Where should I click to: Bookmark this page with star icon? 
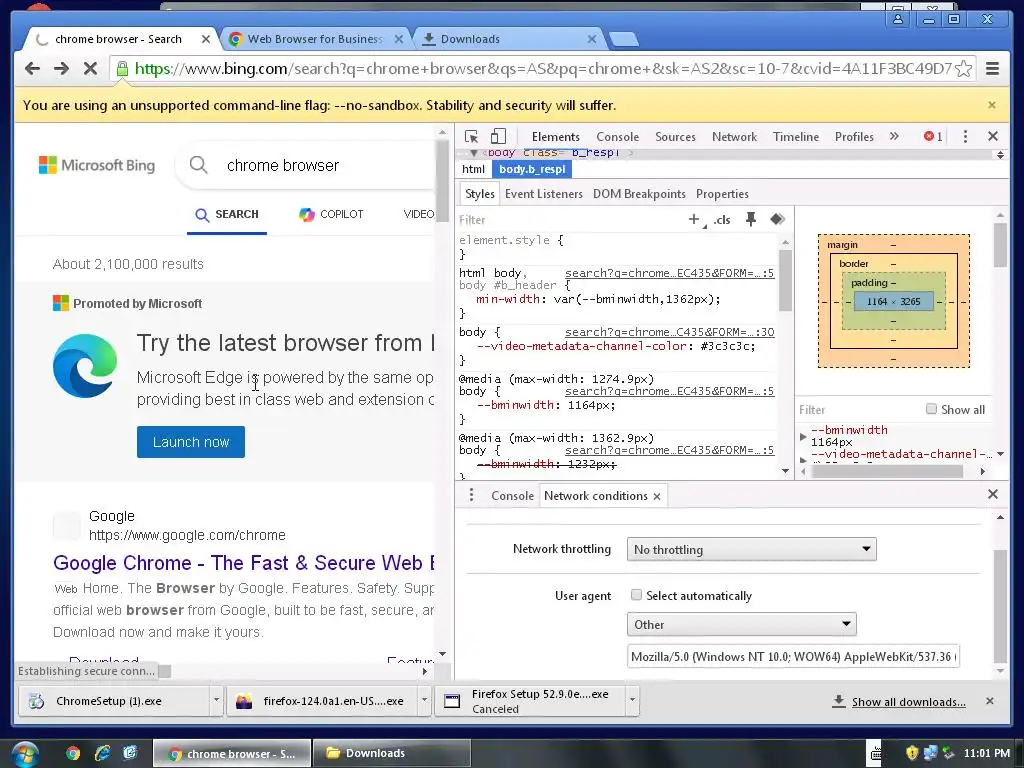963,69
